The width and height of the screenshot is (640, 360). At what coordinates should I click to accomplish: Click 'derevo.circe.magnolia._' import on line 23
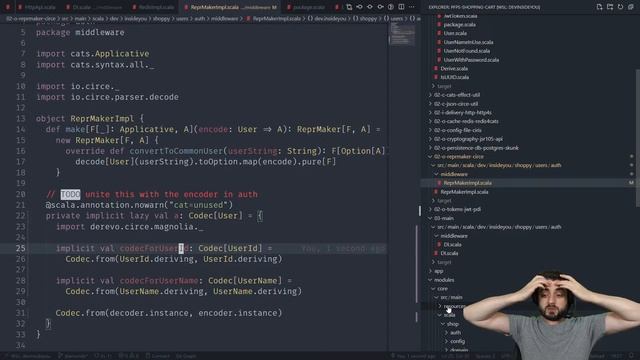(x=147, y=227)
